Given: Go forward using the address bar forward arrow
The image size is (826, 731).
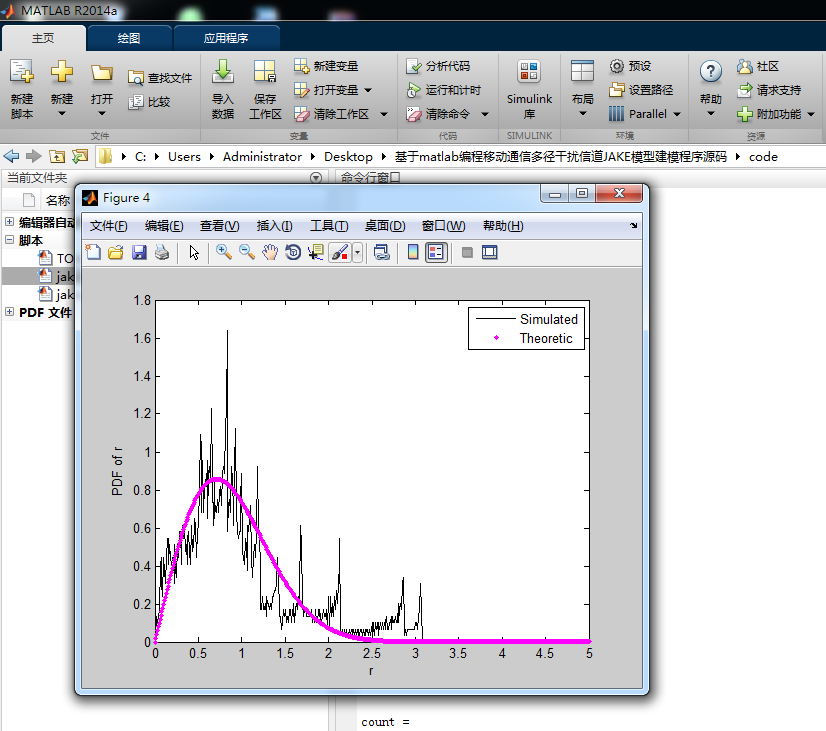Looking at the screenshot, I should coord(34,156).
